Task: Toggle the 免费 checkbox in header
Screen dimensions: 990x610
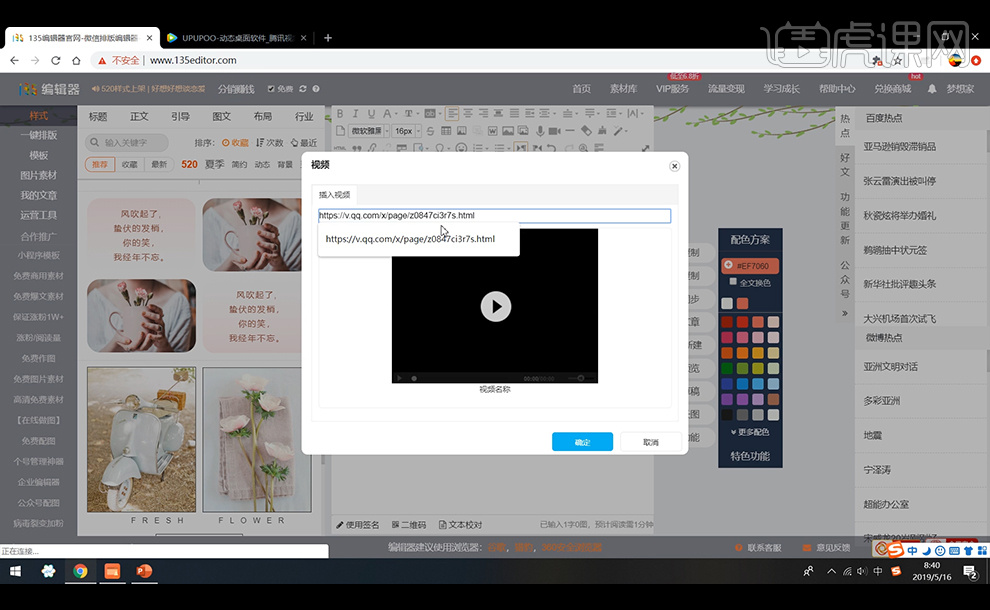Action: point(271,89)
